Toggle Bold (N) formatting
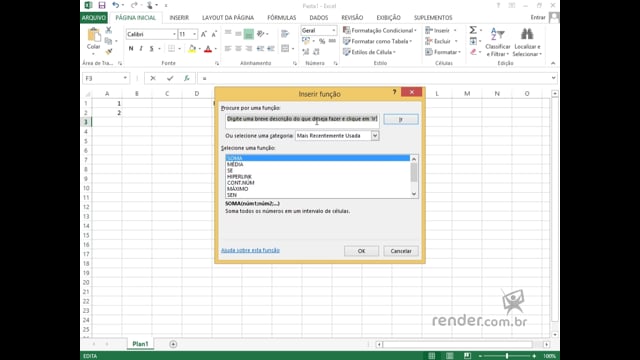Viewport: 640px width, 360px height. pyautogui.click(x=131, y=49)
